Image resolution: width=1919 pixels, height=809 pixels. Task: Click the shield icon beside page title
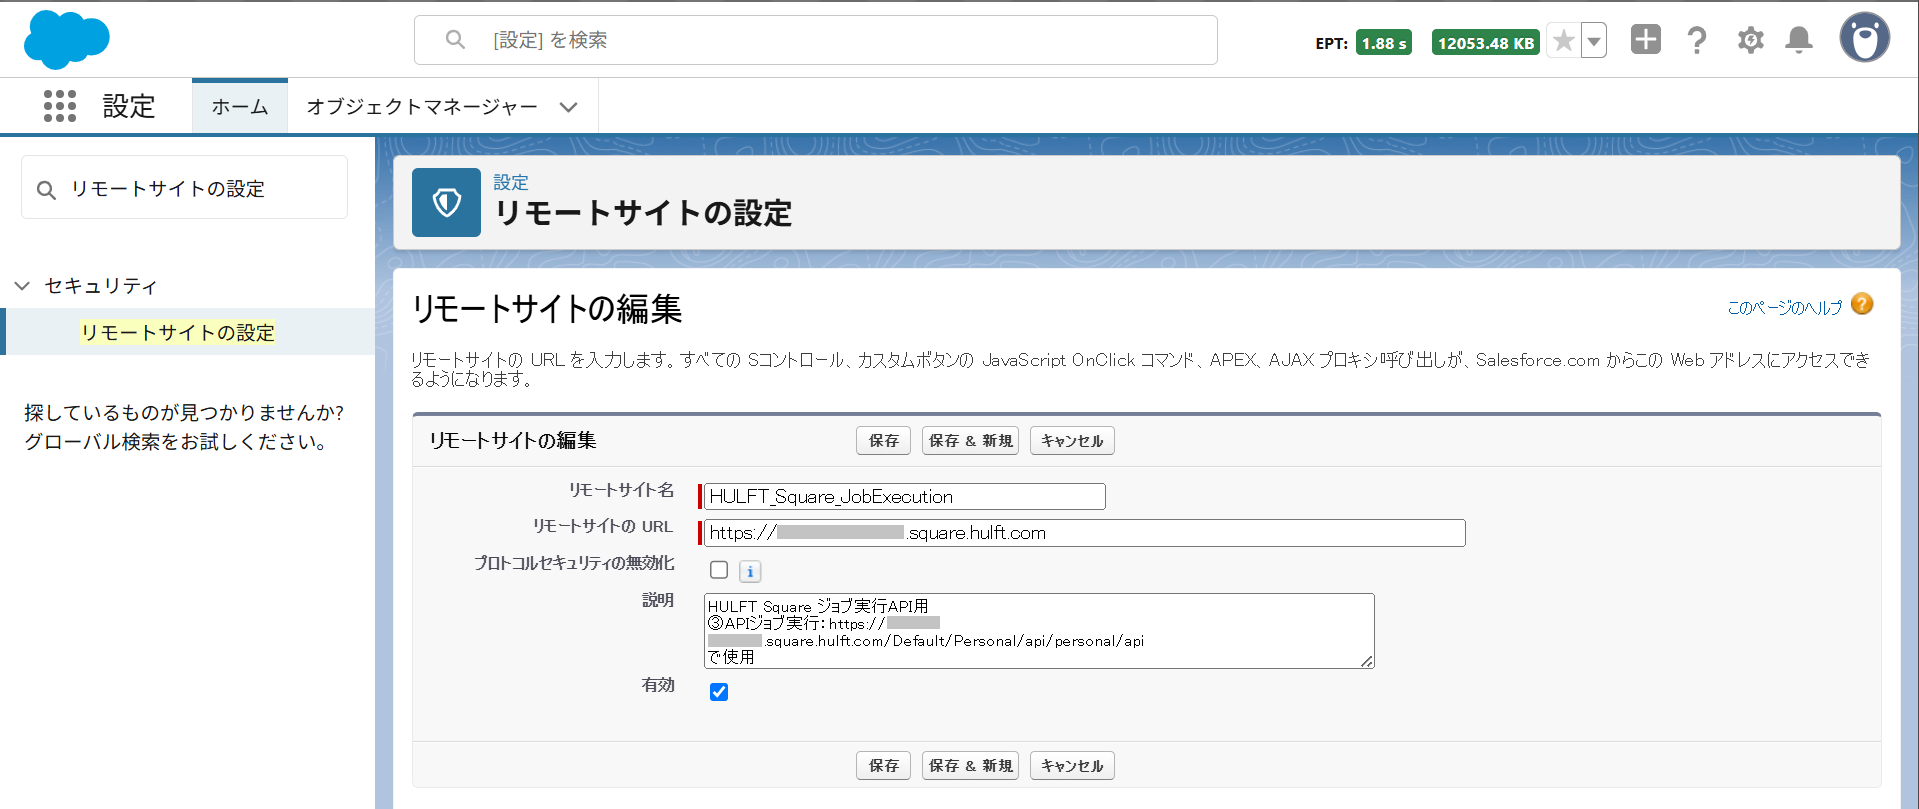446,202
